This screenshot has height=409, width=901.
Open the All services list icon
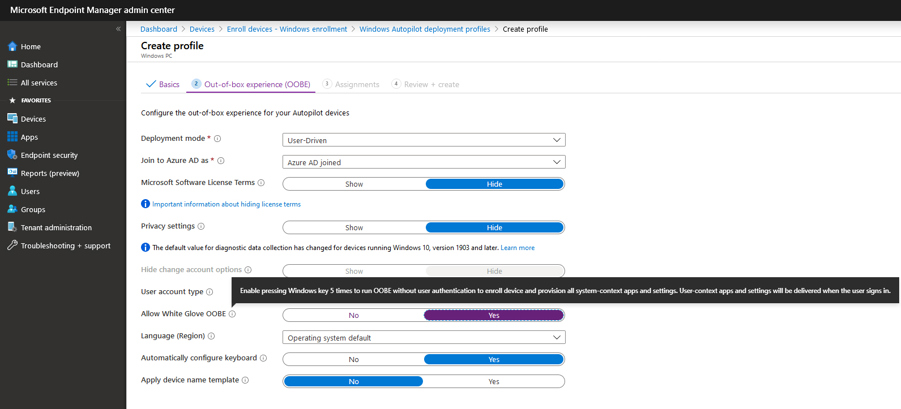12,83
